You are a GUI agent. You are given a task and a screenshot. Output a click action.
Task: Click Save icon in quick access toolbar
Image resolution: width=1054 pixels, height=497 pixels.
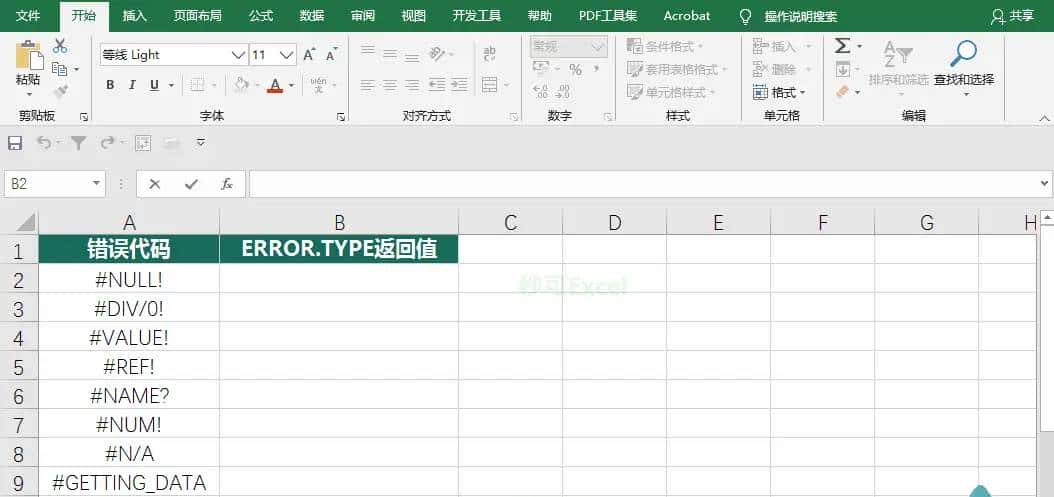(15, 143)
